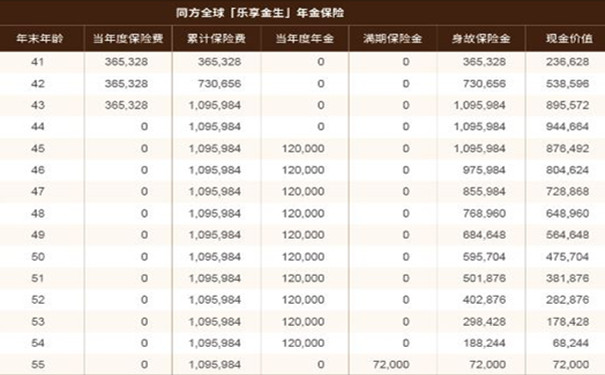Click 累计保险费 730,656 in row 42
Image resolution: width=605 pixels, height=375 pixels.
tap(220, 84)
